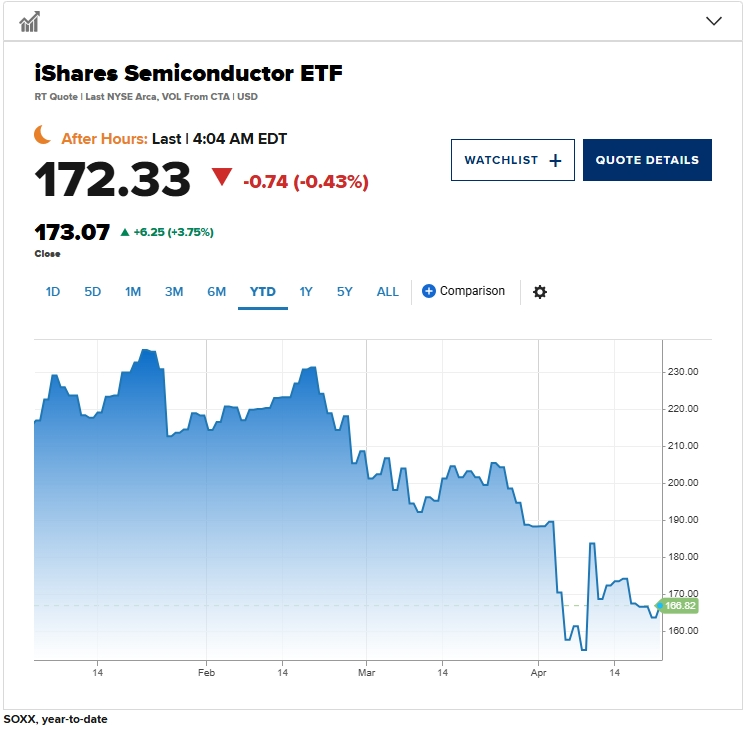This screenshot has height=730, width=744.
Task: Select the 1D time range tab
Action: (53, 291)
